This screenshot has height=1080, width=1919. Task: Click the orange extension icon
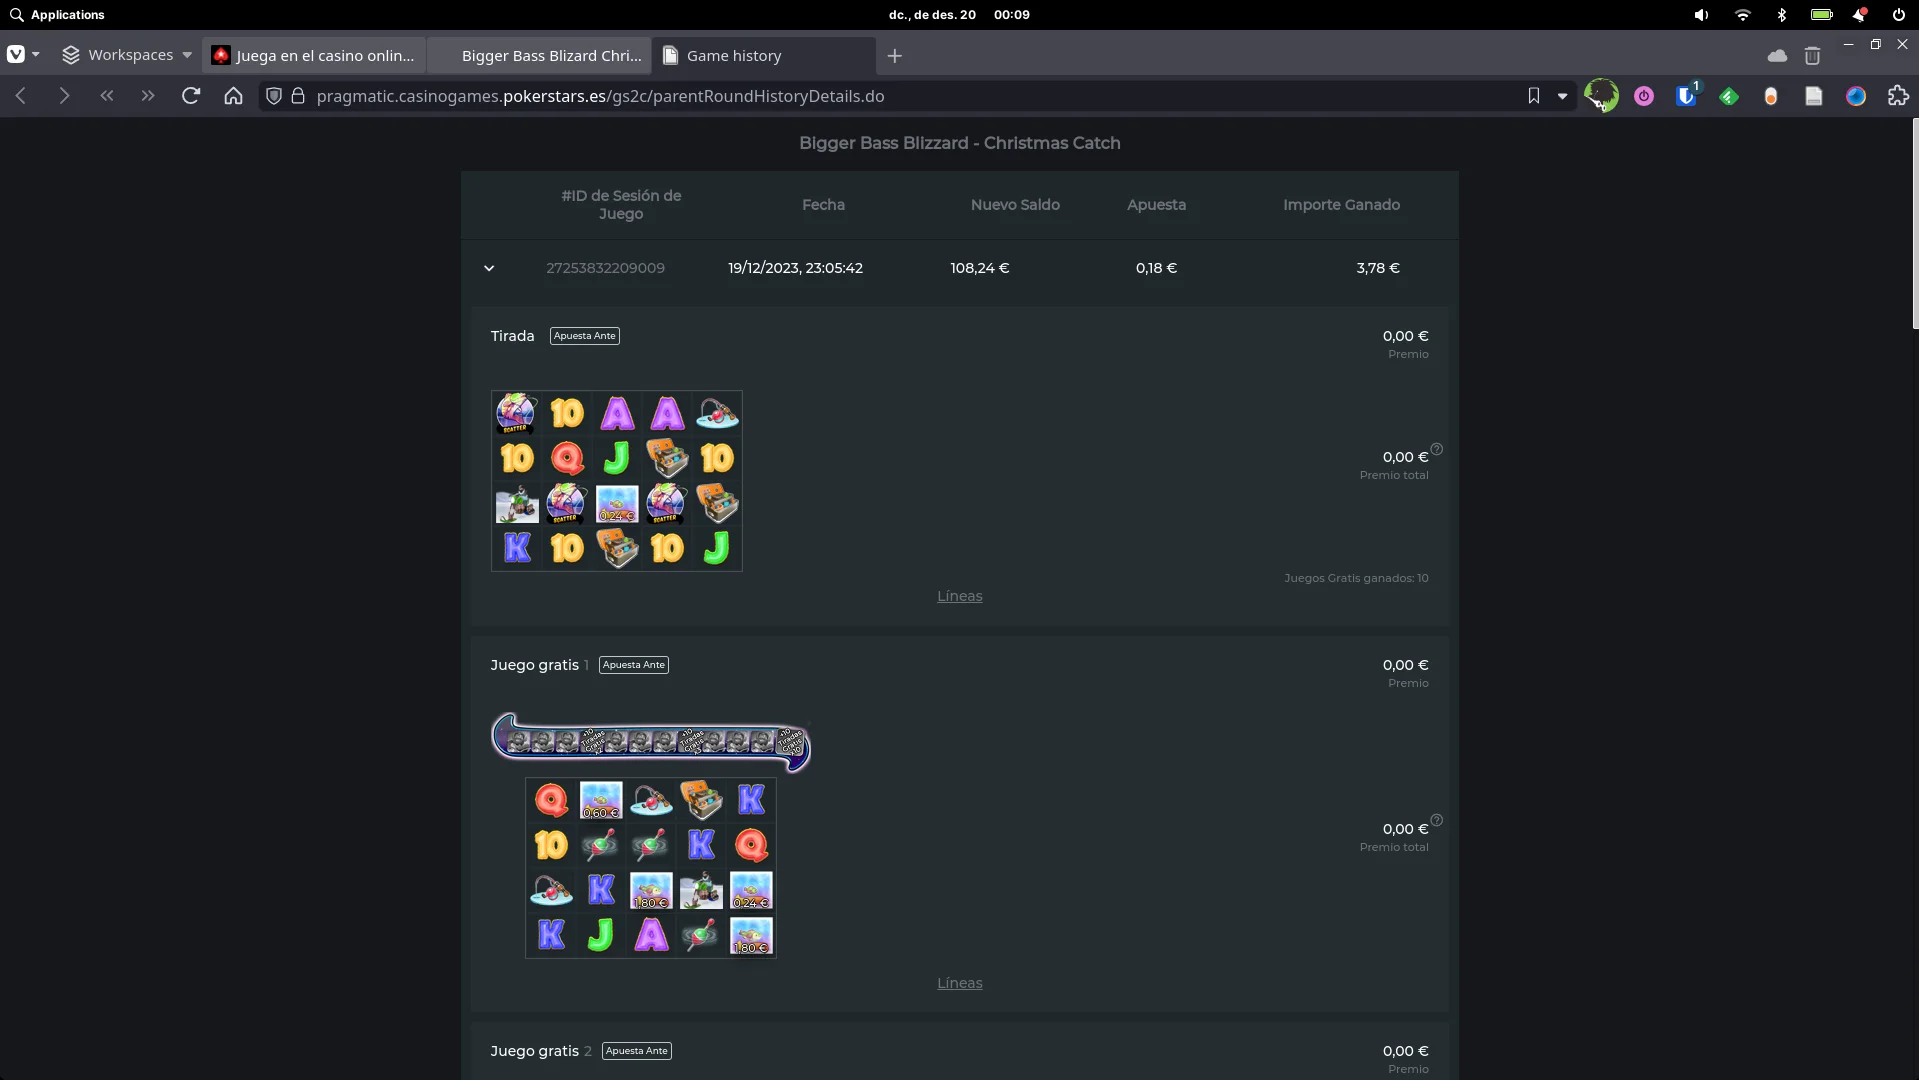point(1771,96)
